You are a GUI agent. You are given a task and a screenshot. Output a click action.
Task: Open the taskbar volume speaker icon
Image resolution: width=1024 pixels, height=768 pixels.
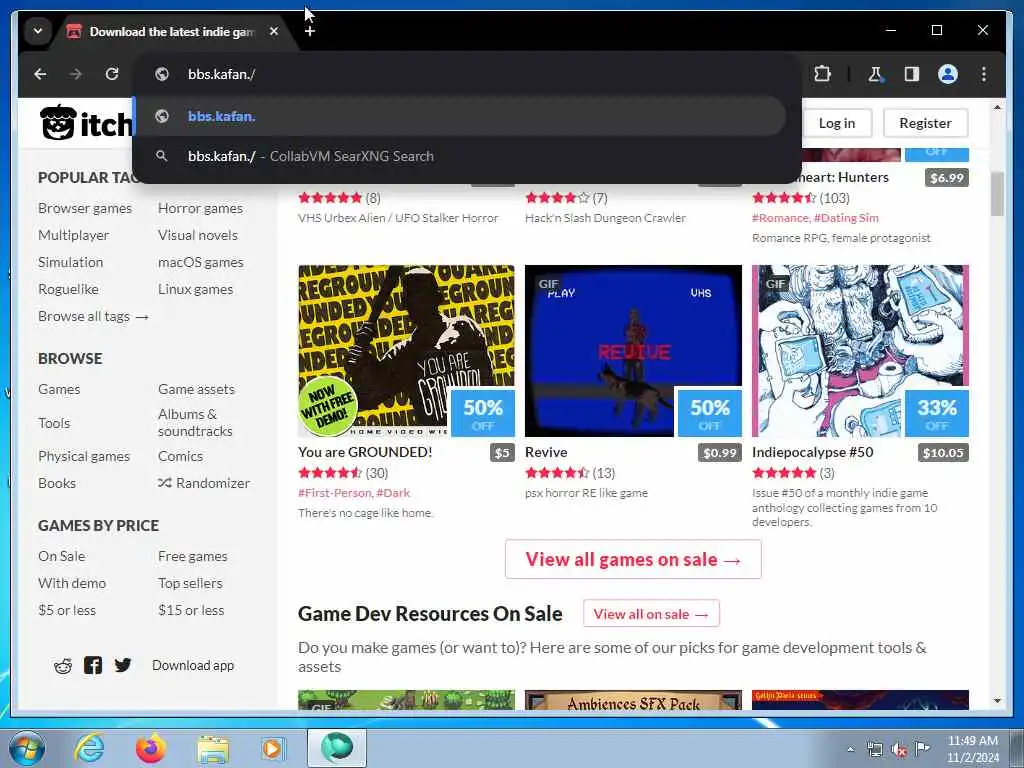pyautogui.click(x=899, y=749)
